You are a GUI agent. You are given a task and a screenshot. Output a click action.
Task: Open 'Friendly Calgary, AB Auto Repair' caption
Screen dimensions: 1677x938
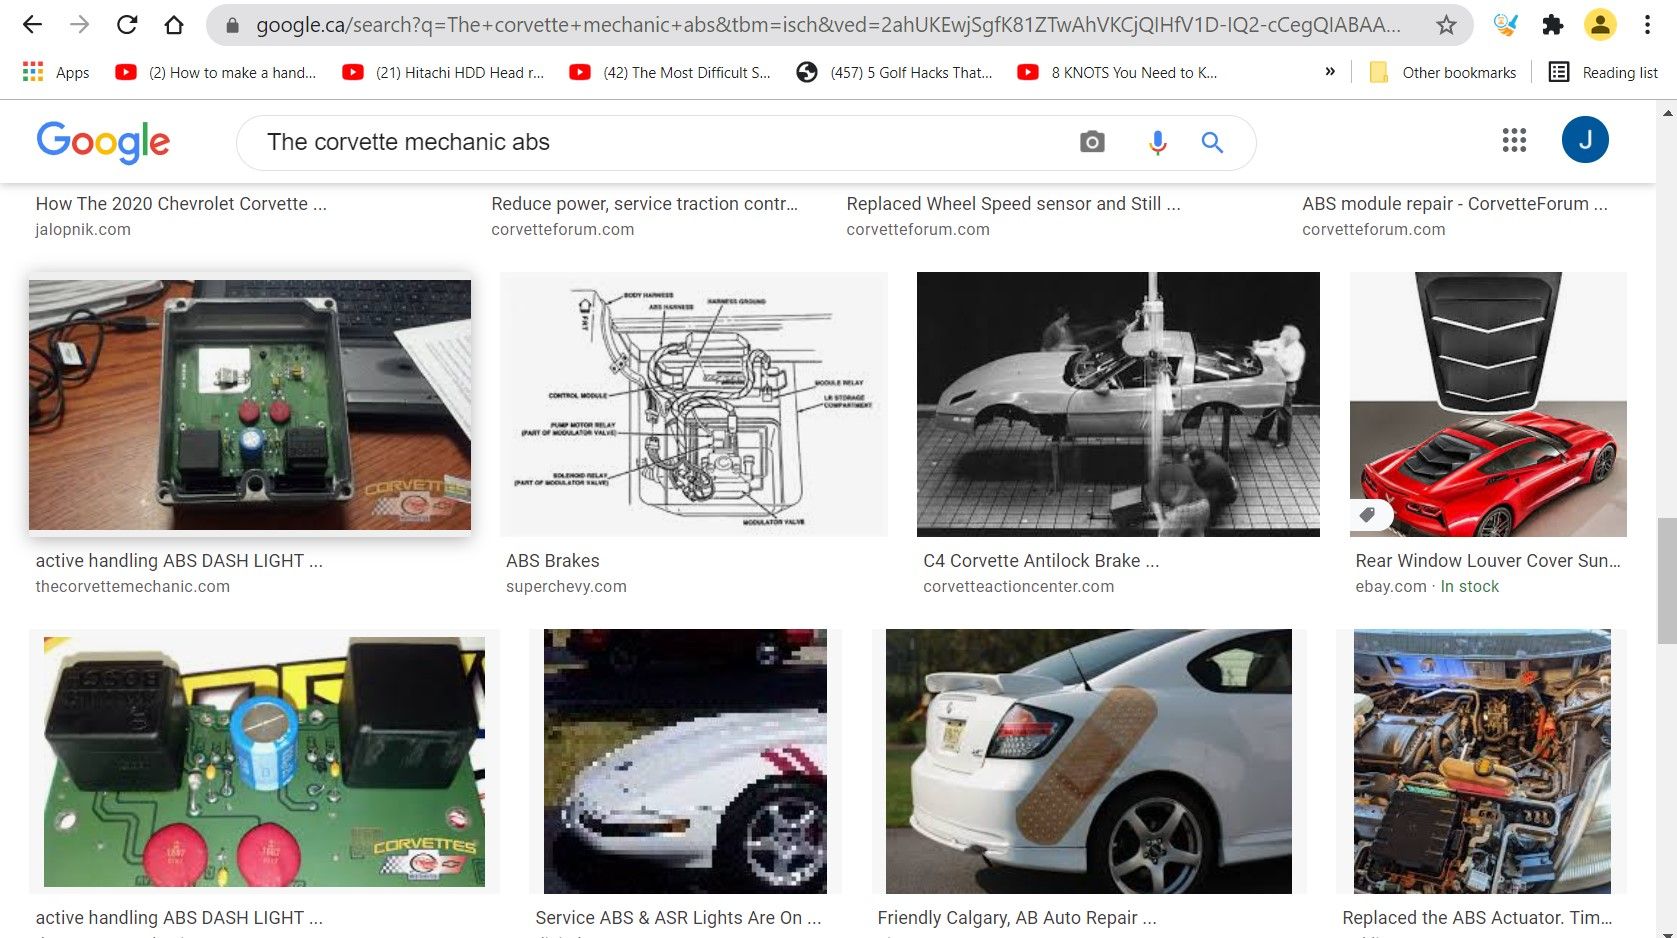pyautogui.click(x=1017, y=918)
